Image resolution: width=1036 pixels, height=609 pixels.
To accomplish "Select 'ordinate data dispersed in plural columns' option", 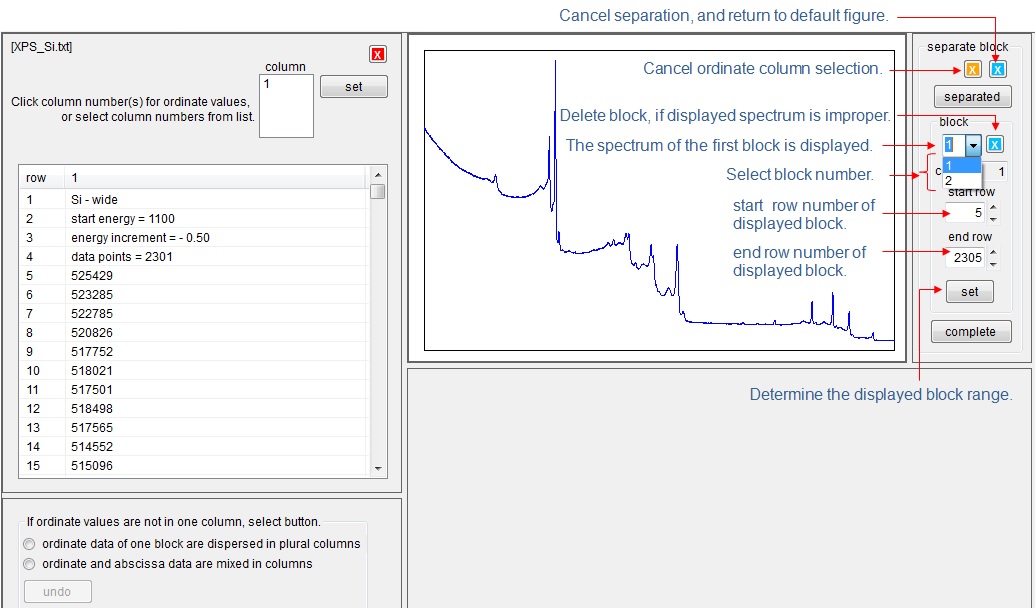I will coord(29,544).
